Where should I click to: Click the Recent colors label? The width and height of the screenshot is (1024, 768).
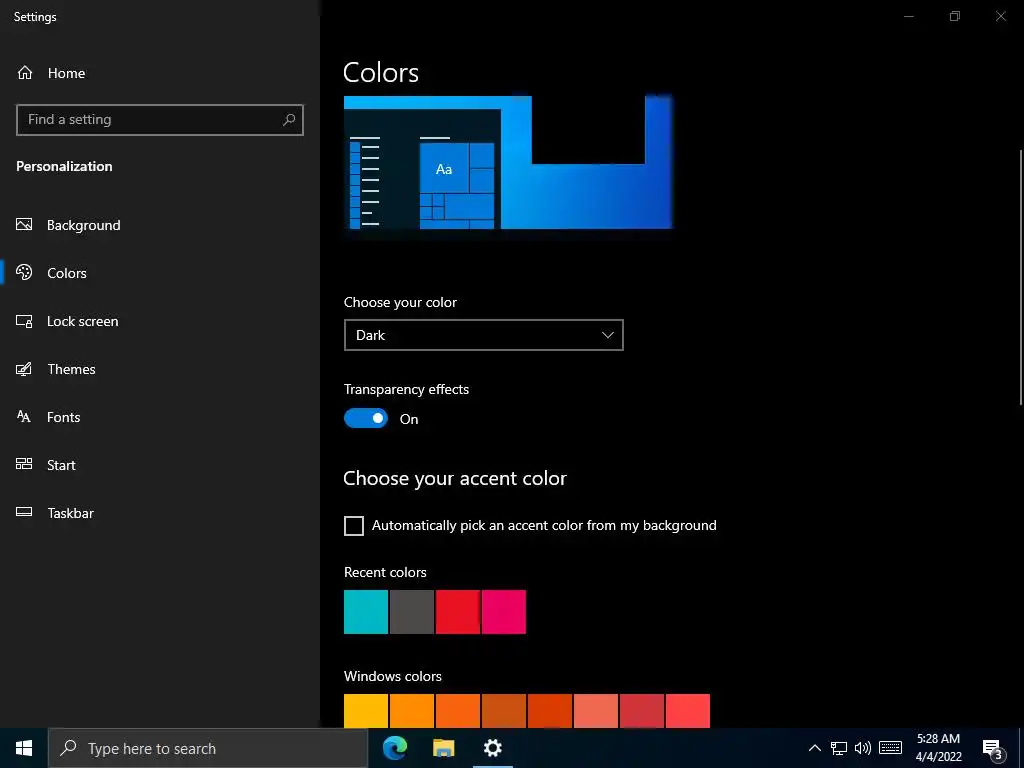385,572
